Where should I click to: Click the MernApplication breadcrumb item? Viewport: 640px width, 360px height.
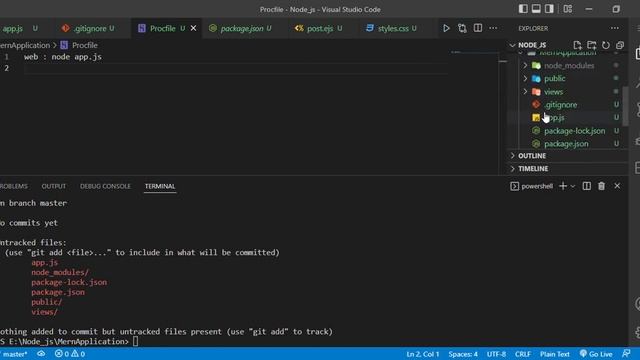[x=25, y=45]
